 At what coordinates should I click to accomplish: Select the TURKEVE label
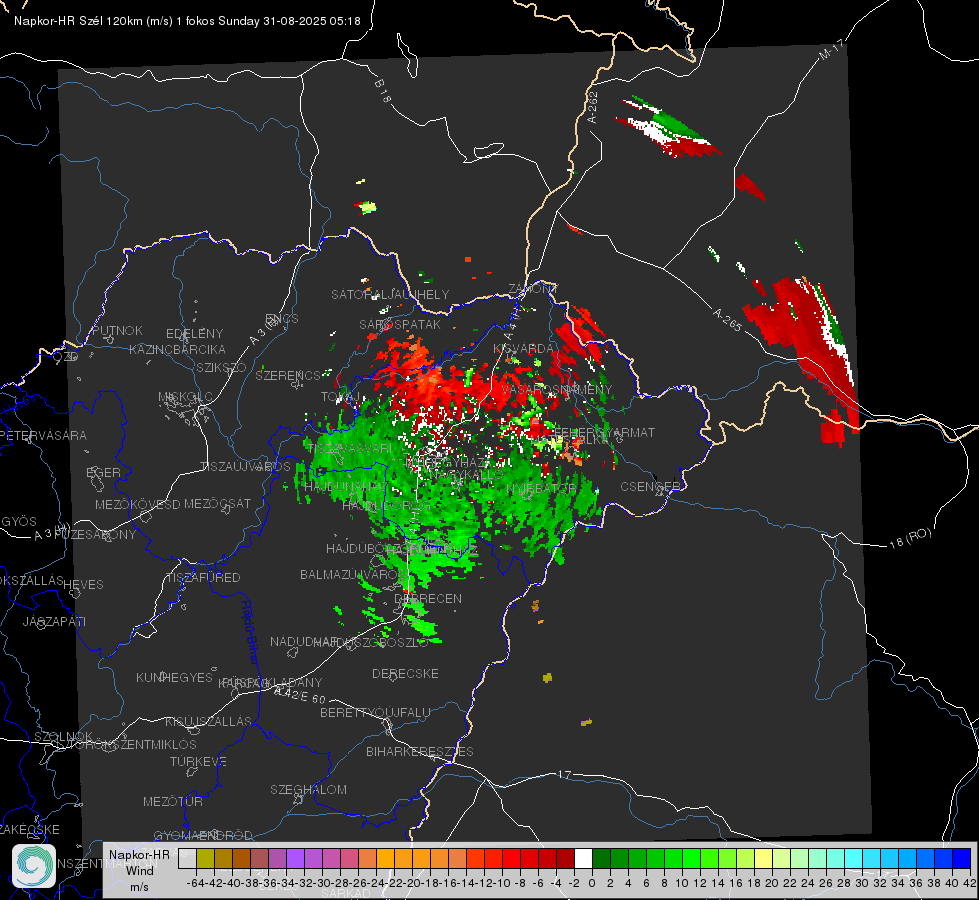click(199, 761)
